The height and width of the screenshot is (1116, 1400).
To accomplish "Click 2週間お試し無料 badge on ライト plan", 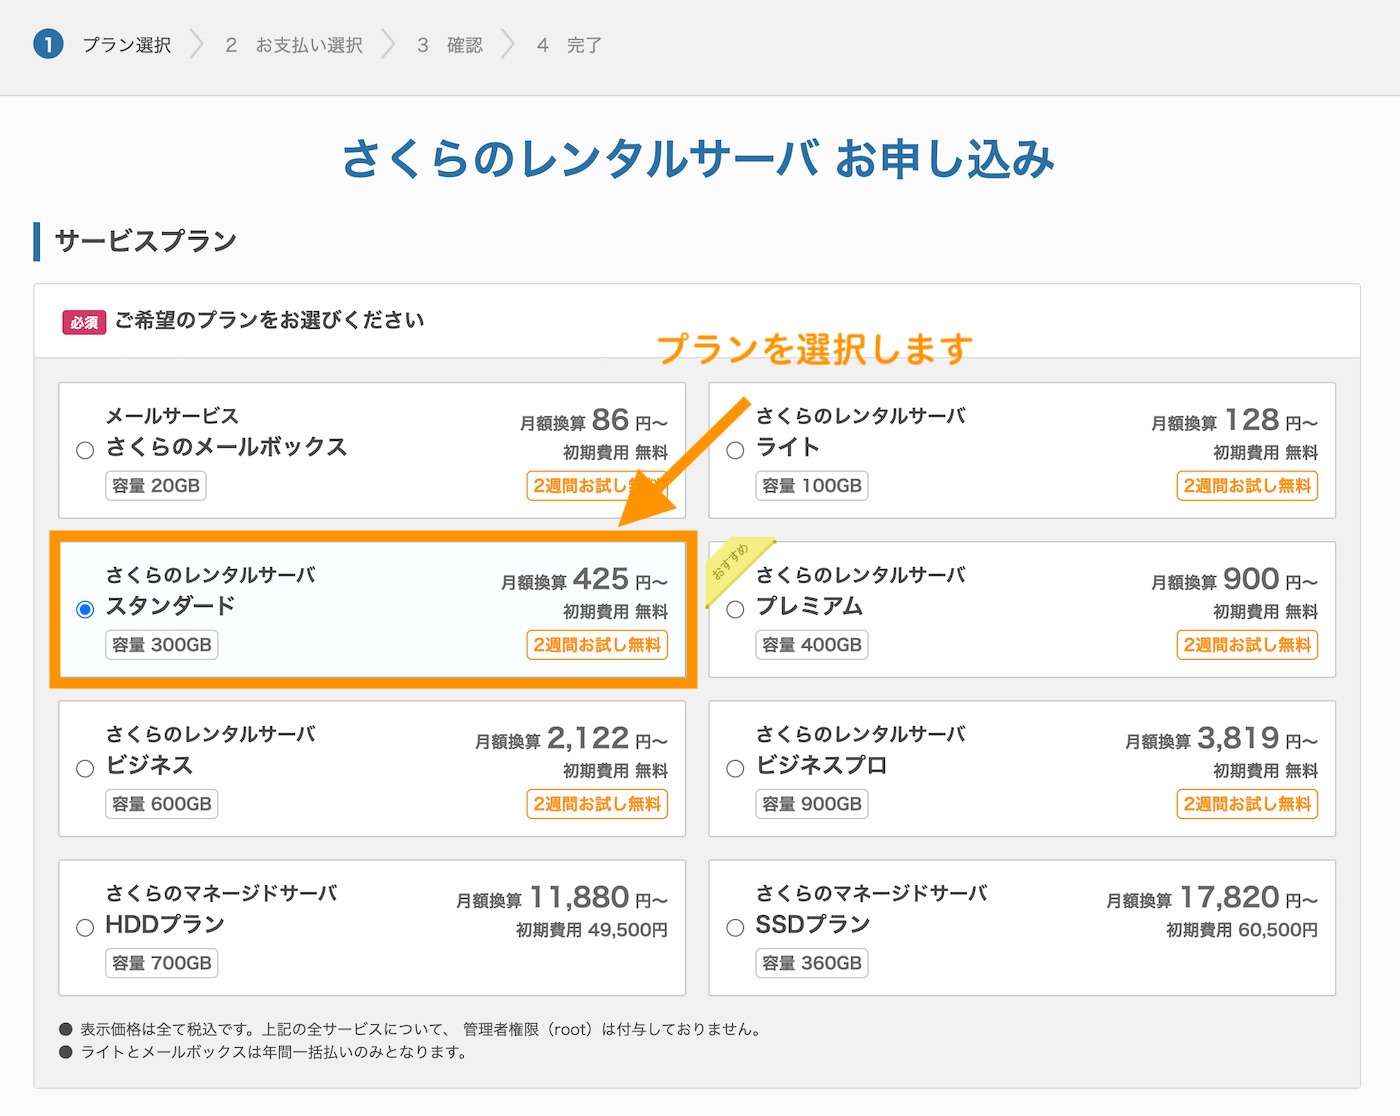I will pos(1247,486).
